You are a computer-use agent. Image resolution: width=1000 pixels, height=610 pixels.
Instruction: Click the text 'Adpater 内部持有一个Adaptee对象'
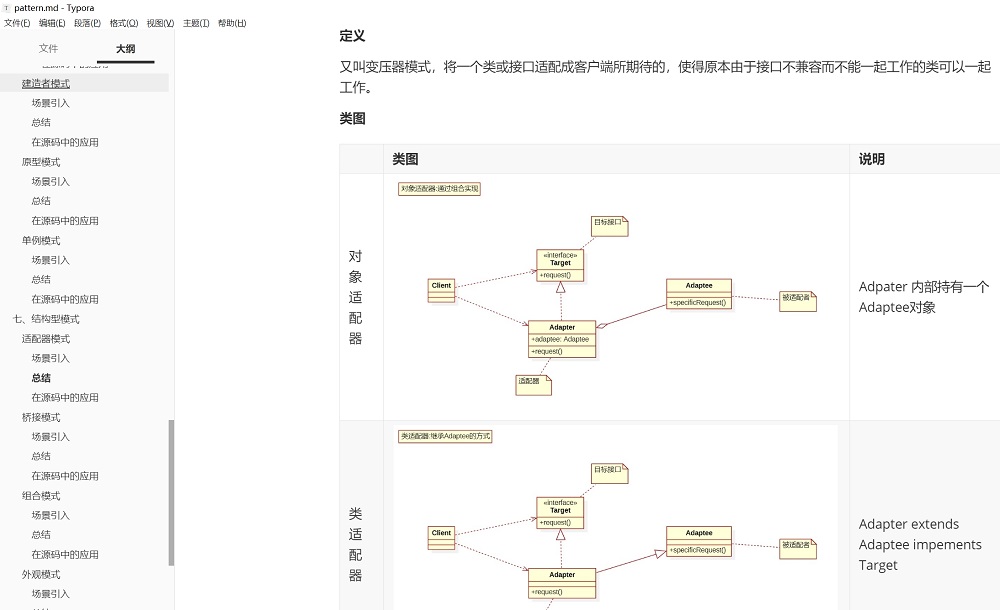pyautogui.click(x=923, y=297)
